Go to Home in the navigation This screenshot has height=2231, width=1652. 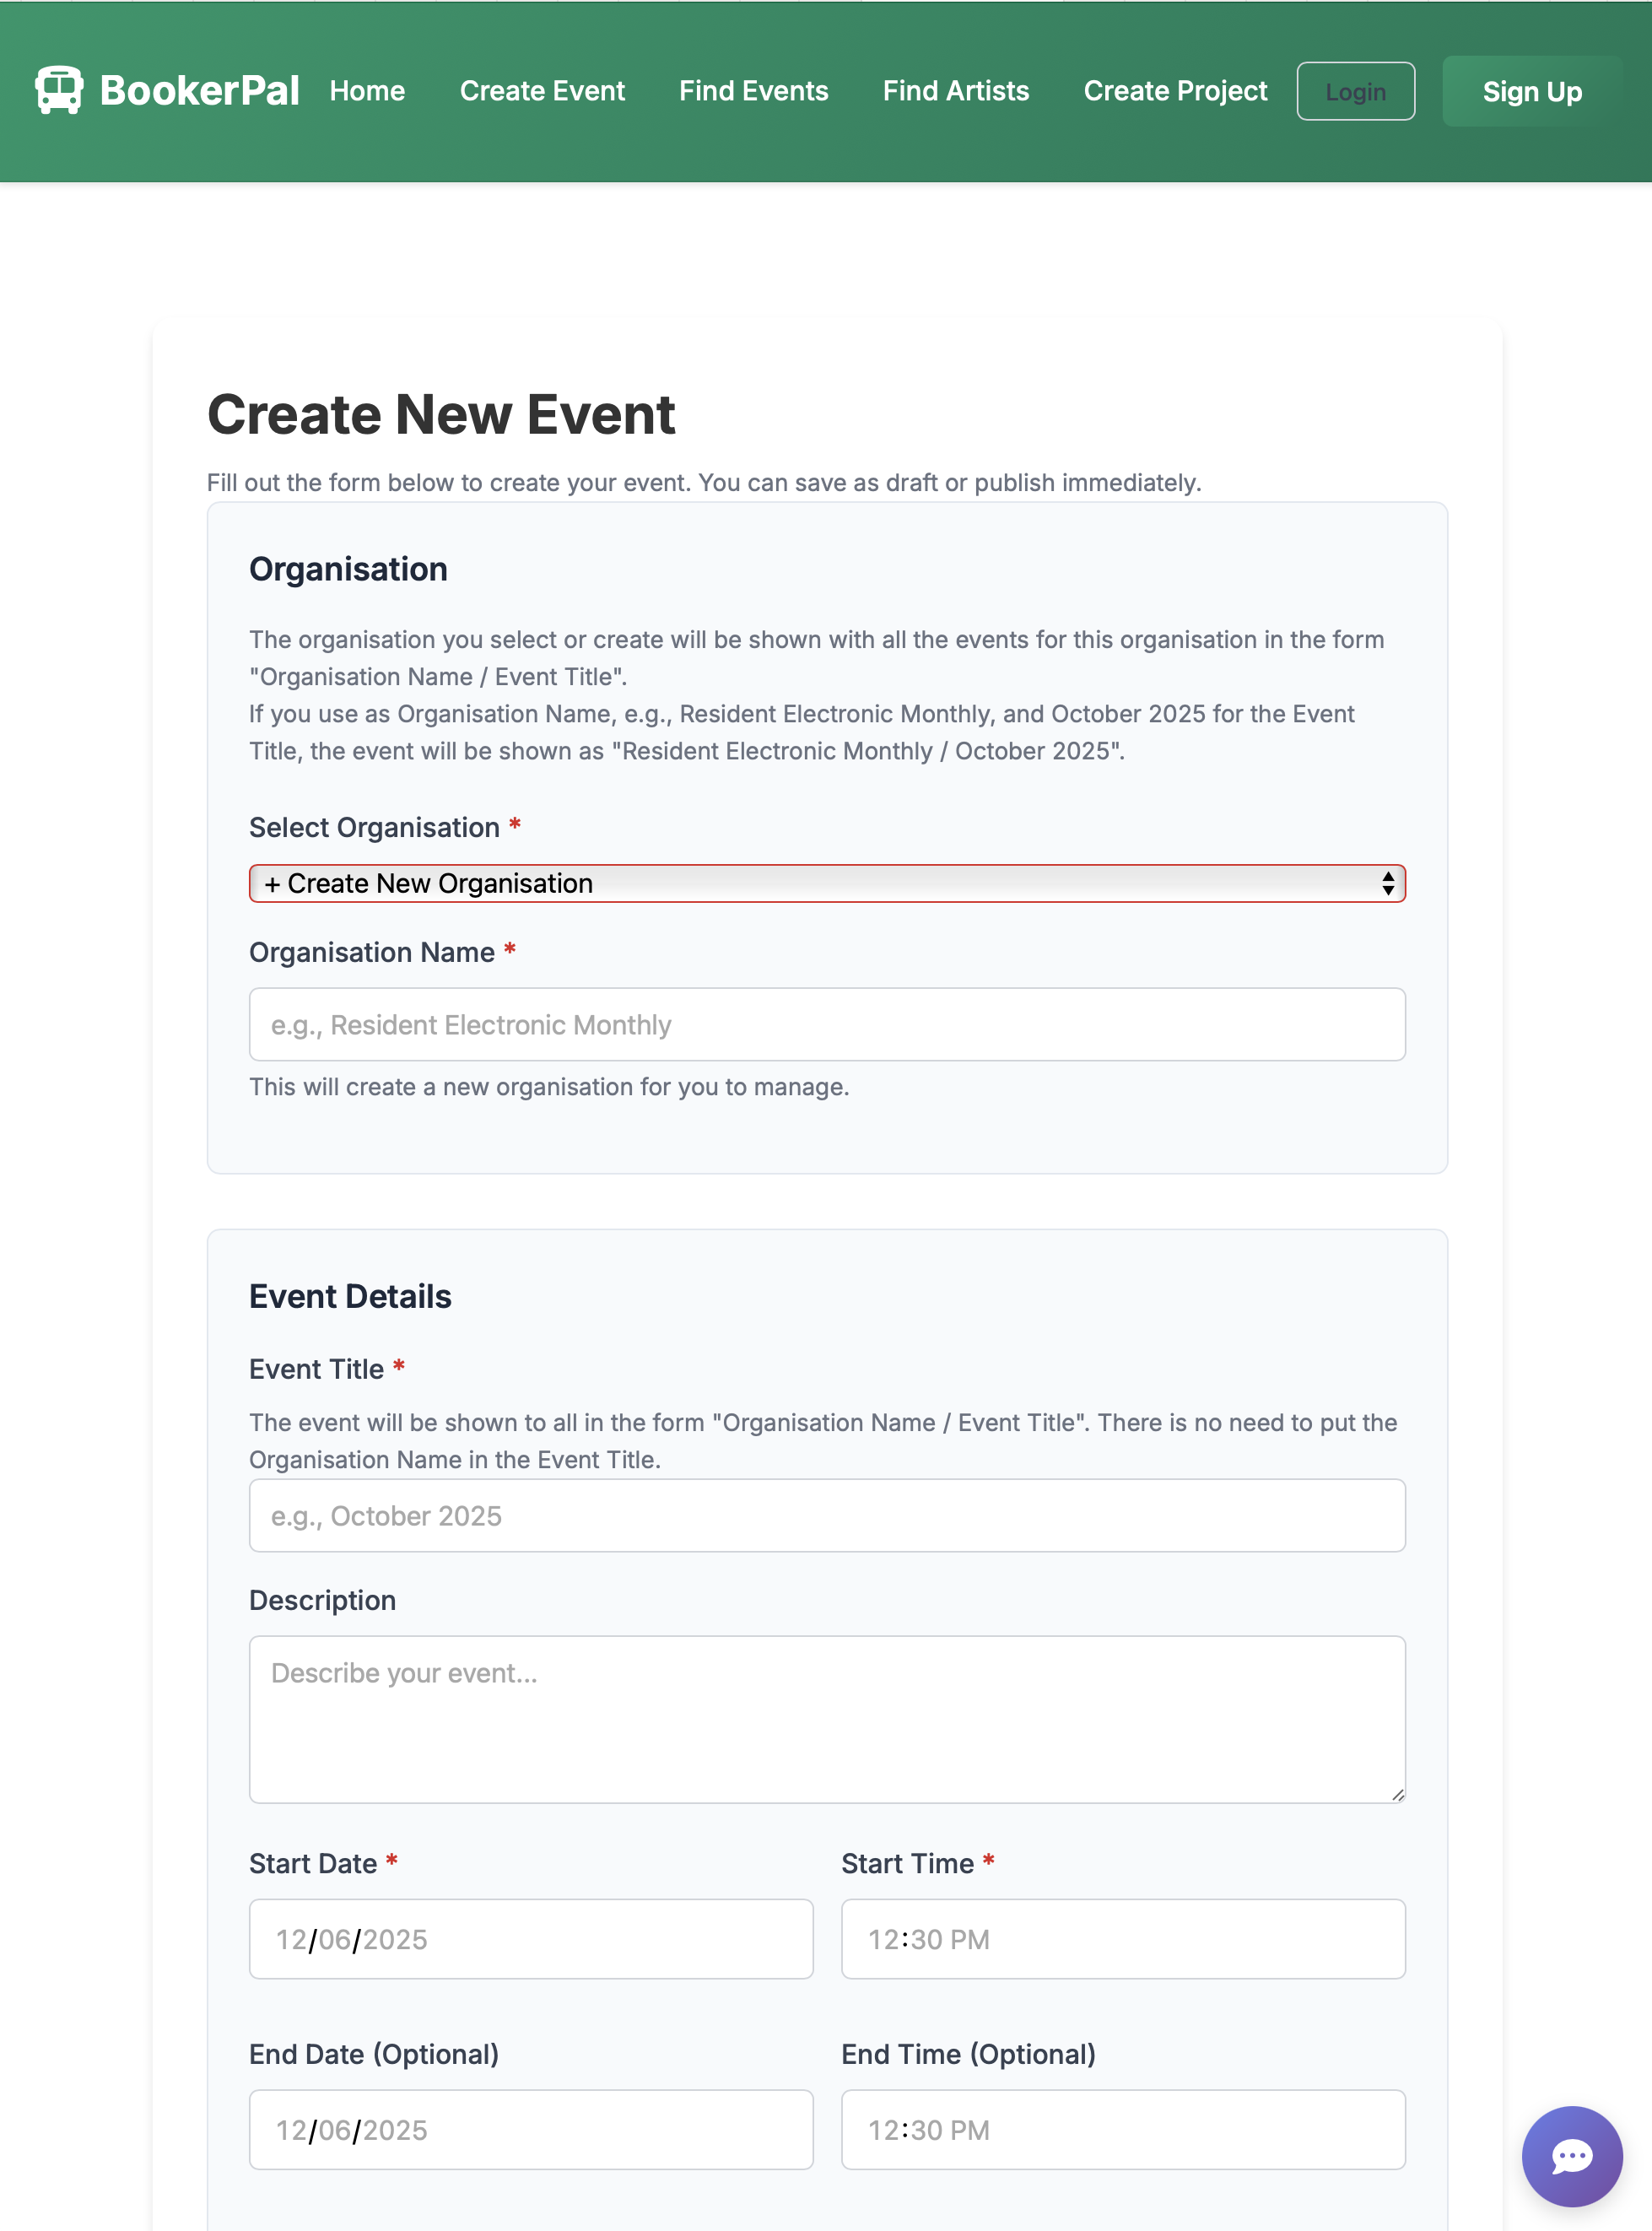(x=366, y=90)
